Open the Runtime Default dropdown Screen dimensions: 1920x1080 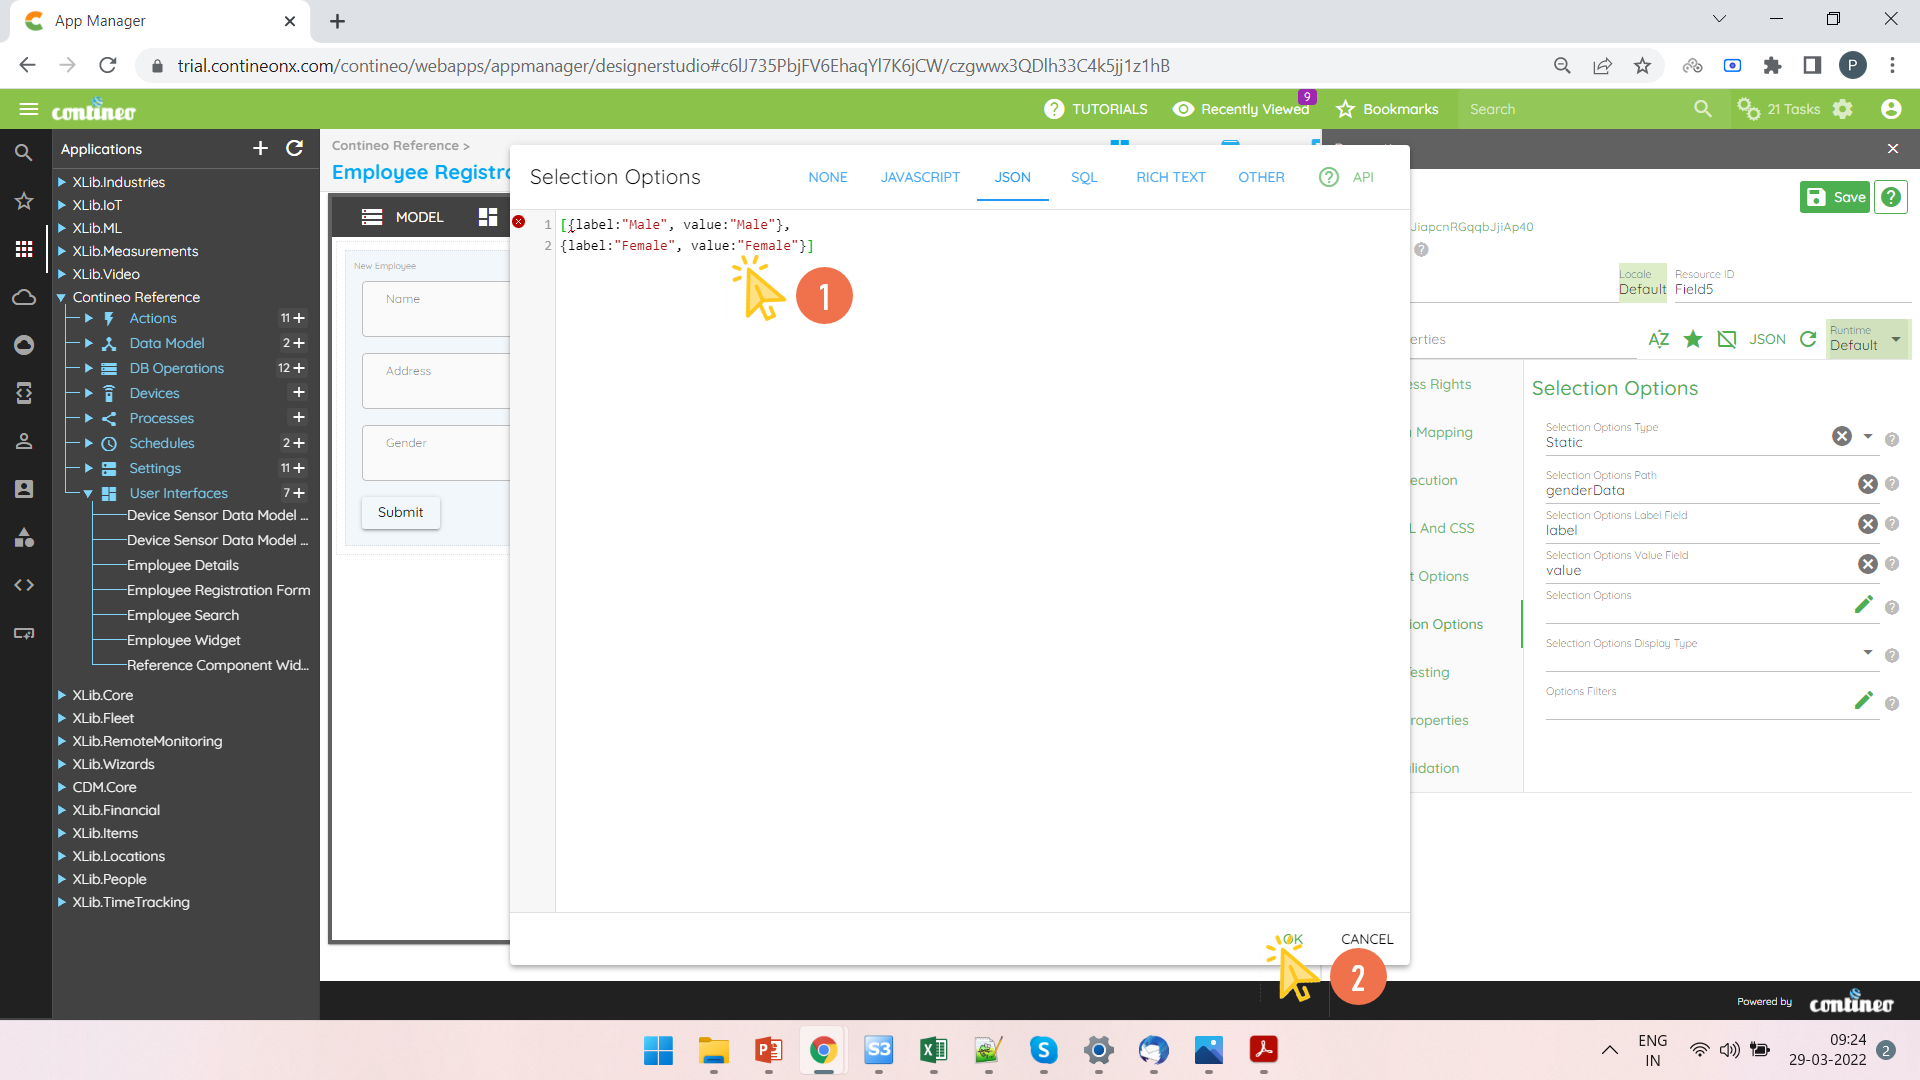1895,339
